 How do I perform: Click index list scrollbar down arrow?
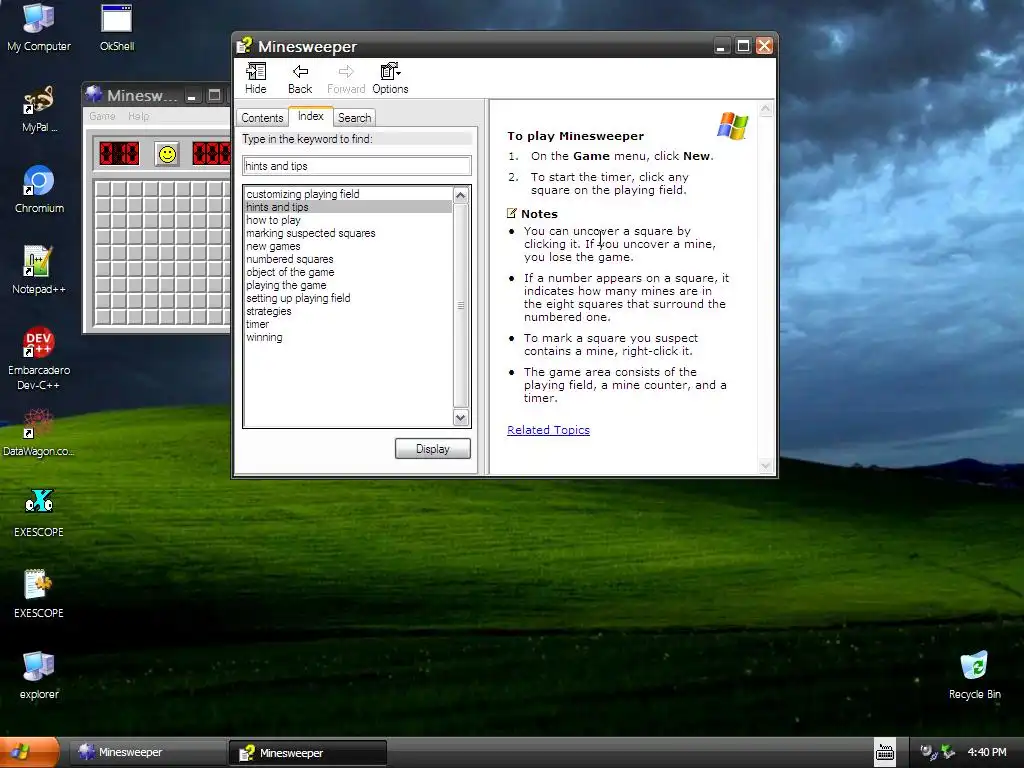point(460,418)
